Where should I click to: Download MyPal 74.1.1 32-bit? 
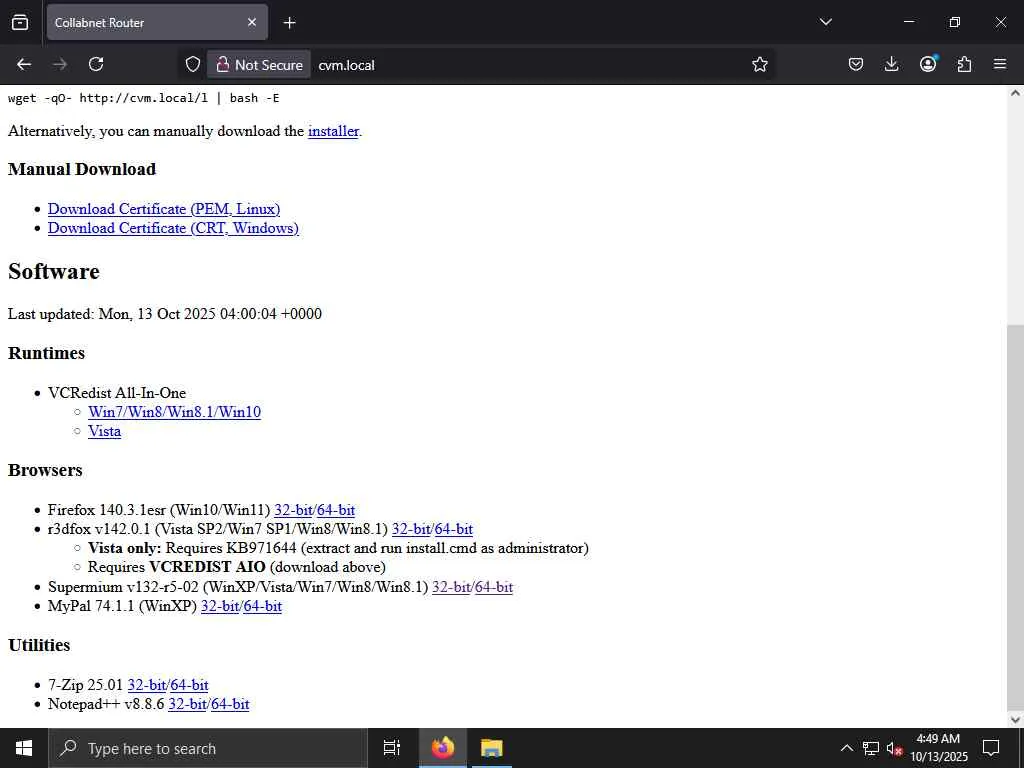click(220, 606)
